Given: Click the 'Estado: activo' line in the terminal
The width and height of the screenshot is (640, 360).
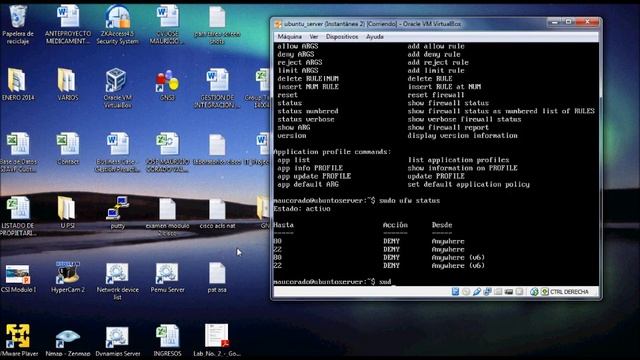Looking at the screenshot, I should pyautogui.click(x=302, y=209).
